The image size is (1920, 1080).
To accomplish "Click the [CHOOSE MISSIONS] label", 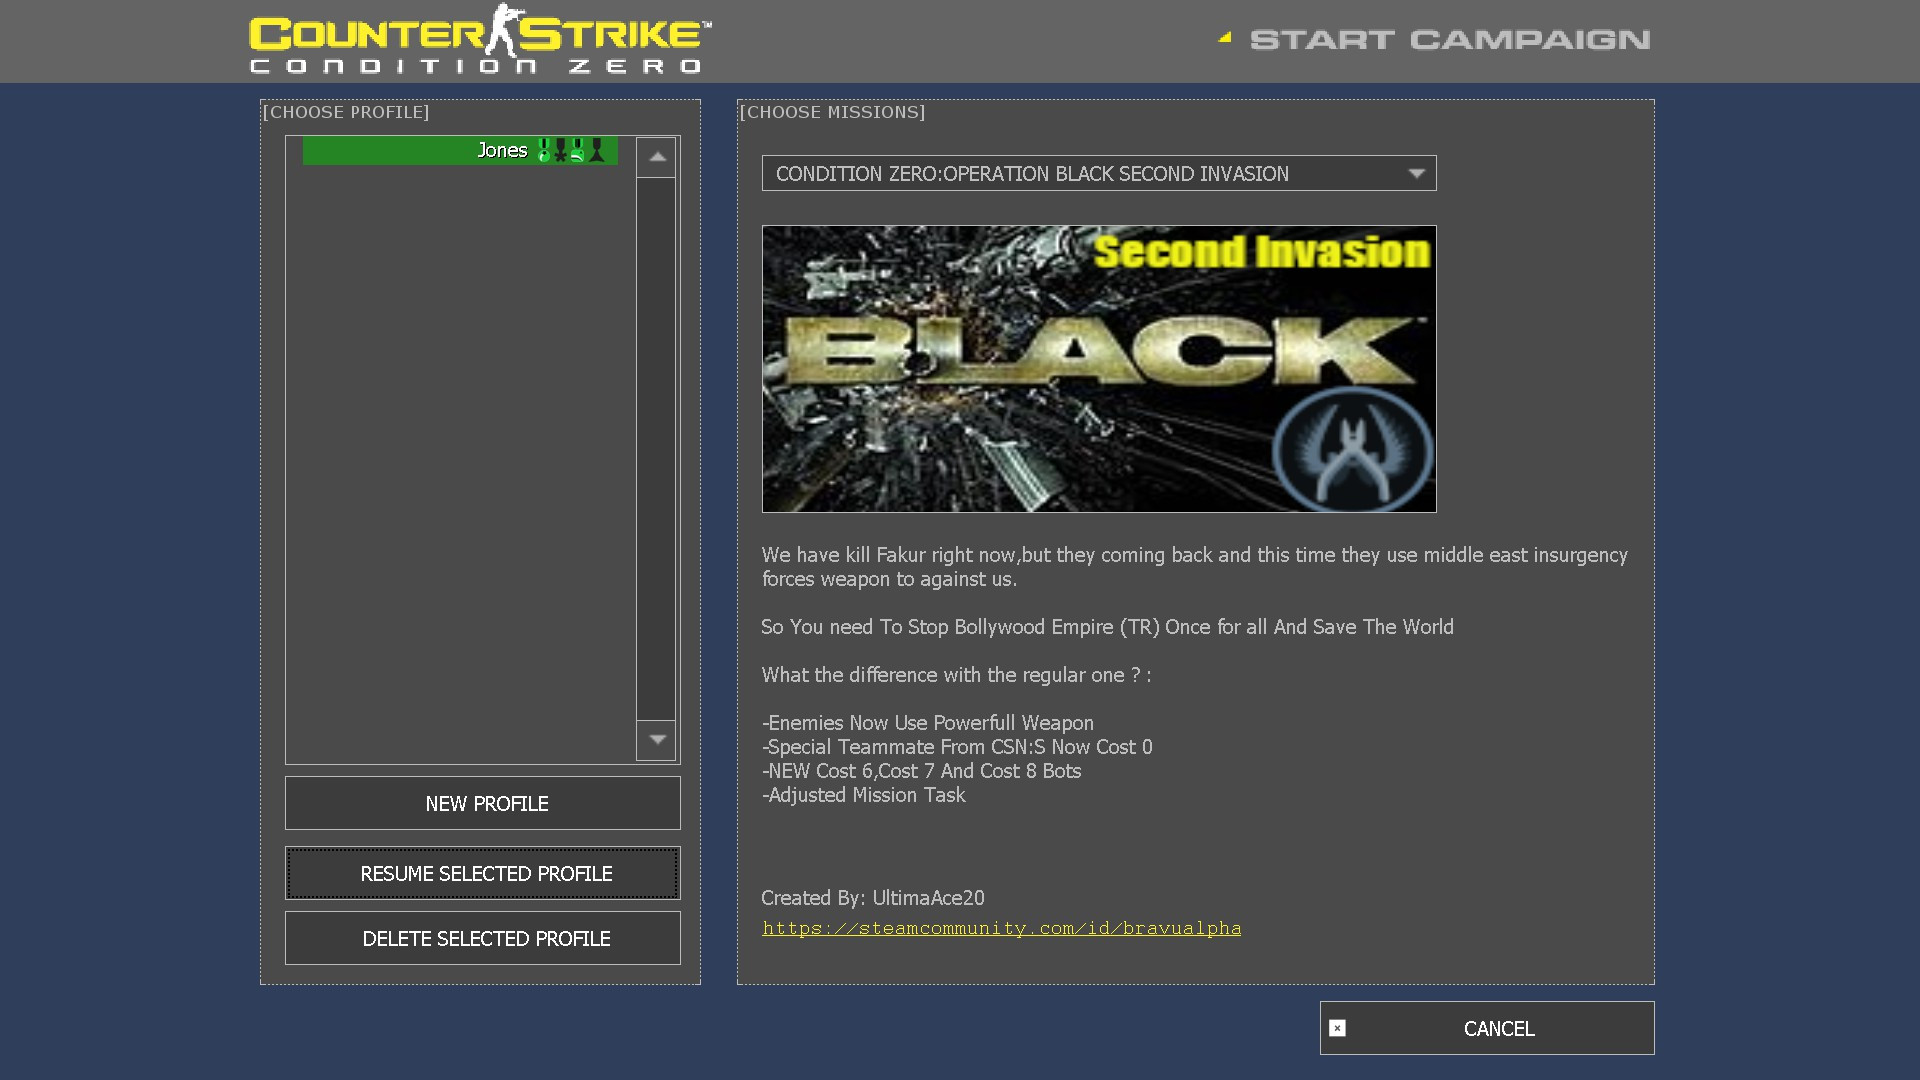I will click(832, 112).
